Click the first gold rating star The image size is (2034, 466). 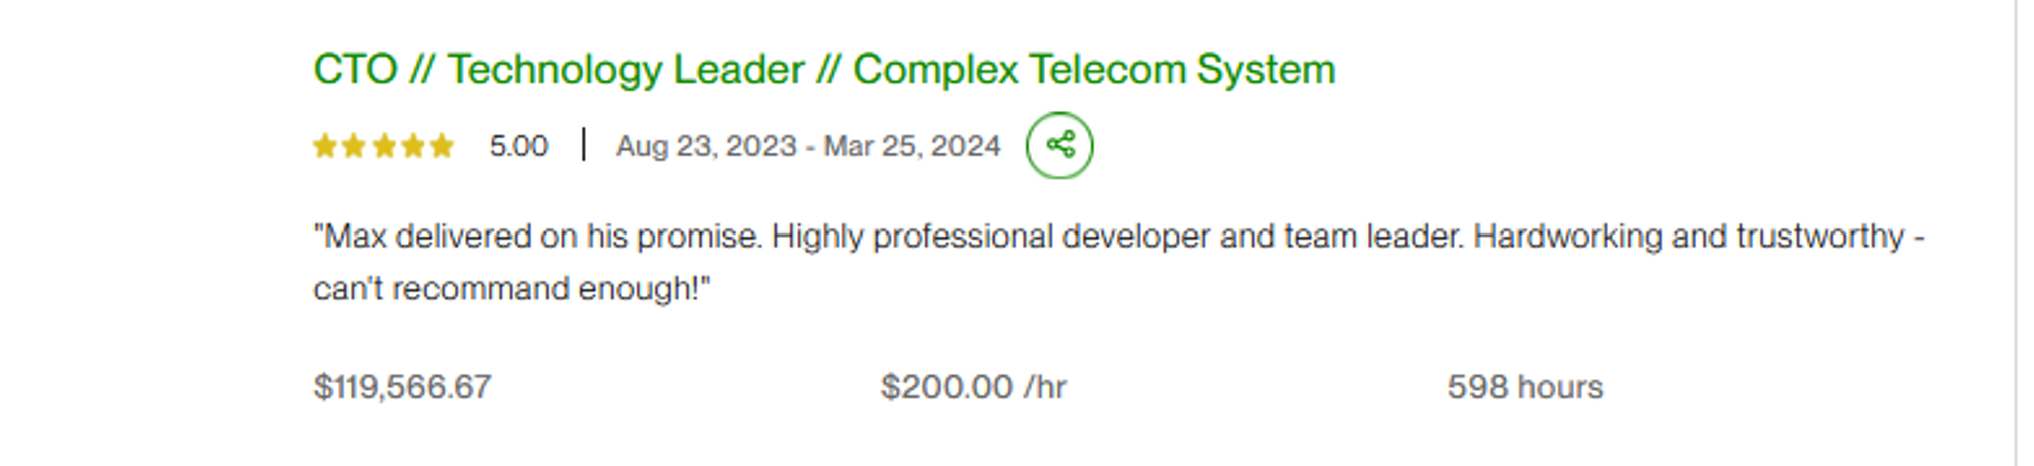click(325, 146)
